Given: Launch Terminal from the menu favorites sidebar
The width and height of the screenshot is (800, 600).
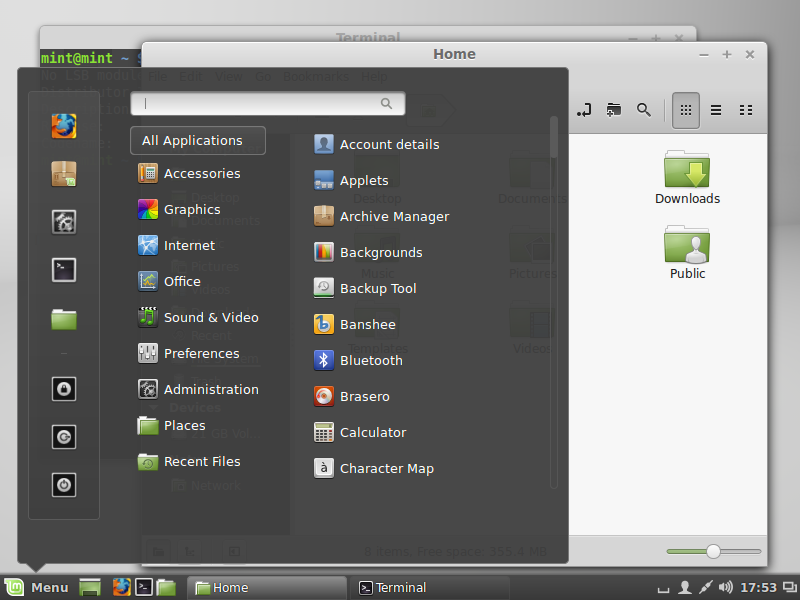Looking at the screenshot, I should point(64,270).
